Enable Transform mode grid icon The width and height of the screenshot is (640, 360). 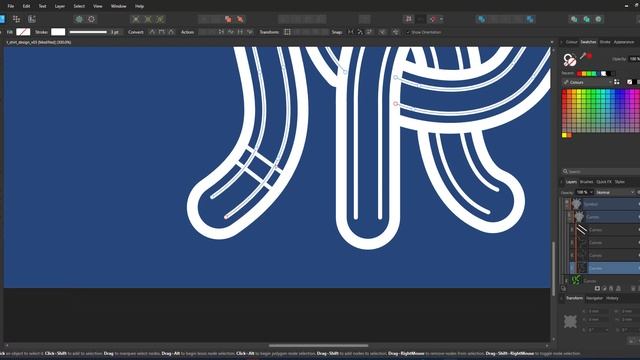tap(287, 32)
